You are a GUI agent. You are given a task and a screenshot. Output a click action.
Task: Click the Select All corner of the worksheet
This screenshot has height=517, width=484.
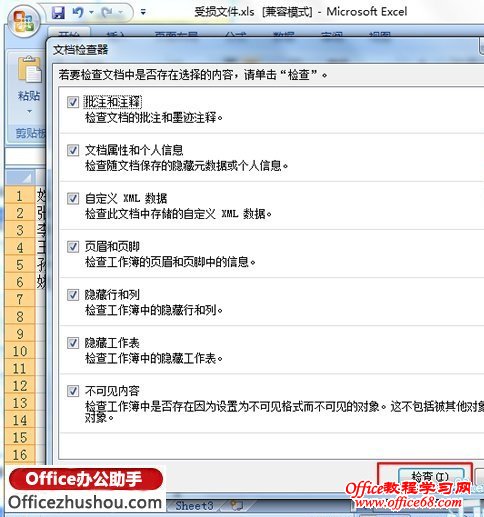pos(20,178)
